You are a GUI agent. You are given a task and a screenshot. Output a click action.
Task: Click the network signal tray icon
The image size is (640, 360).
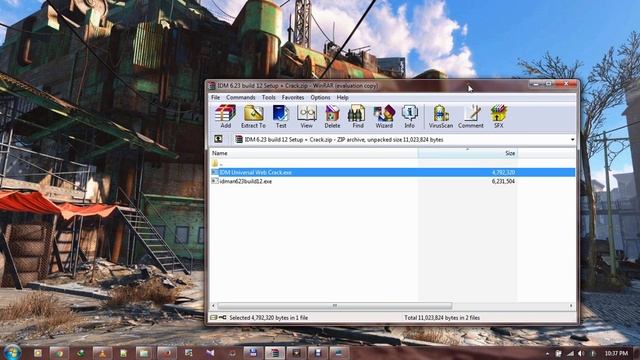coord(570,353)
